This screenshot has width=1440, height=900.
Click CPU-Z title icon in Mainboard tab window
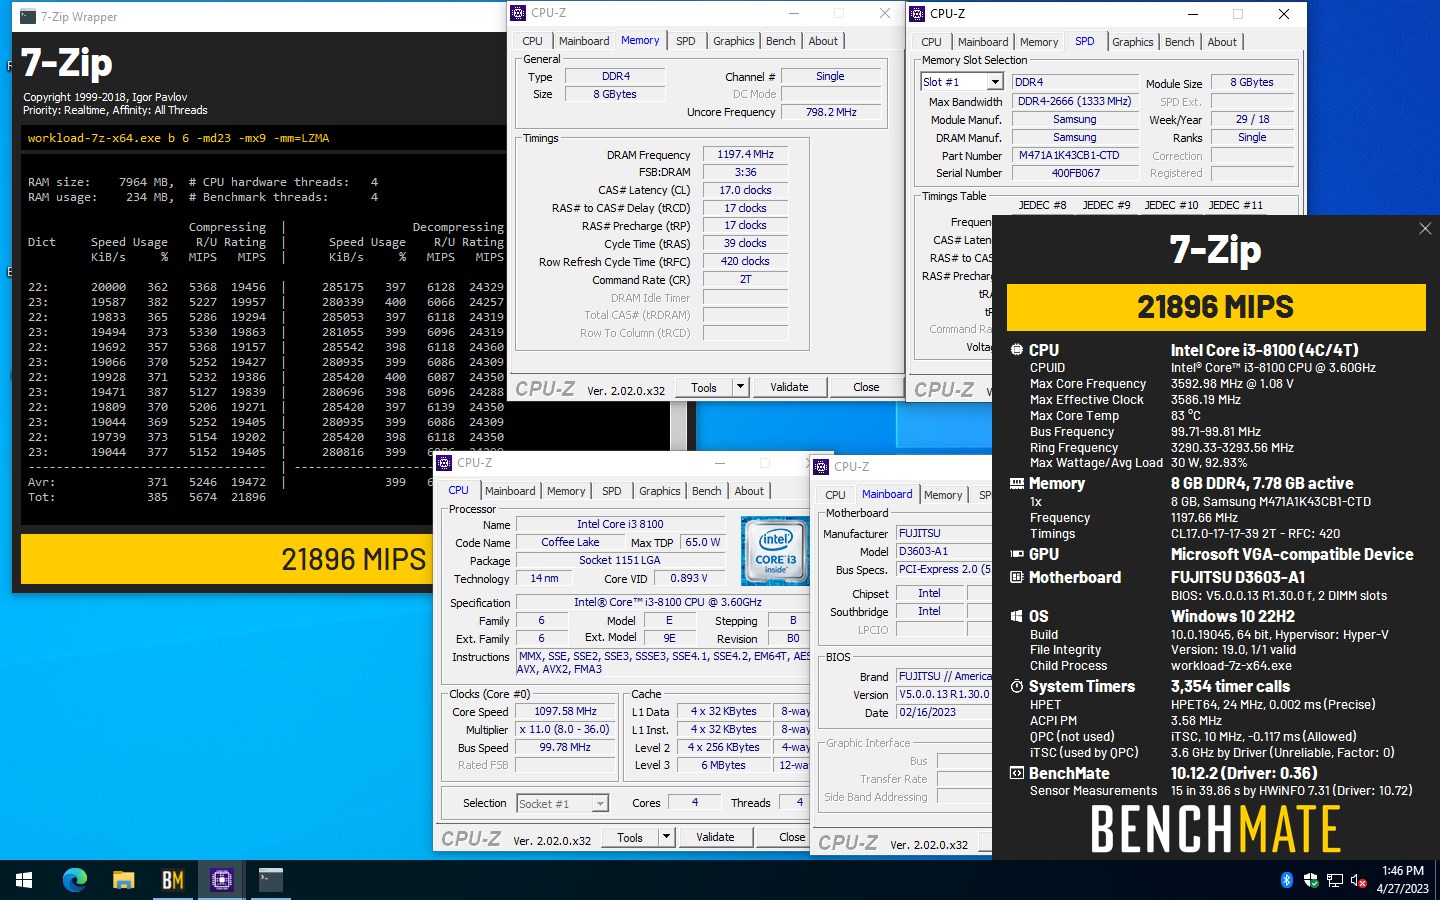[821, 466]
